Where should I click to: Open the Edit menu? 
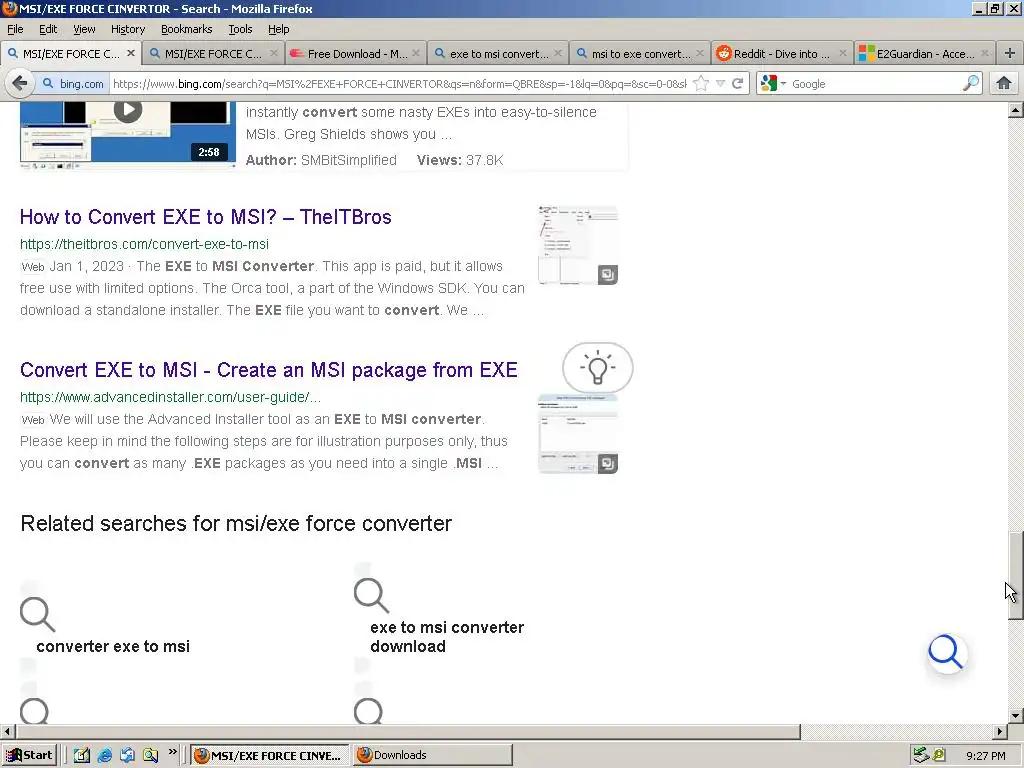coord(48,29)
